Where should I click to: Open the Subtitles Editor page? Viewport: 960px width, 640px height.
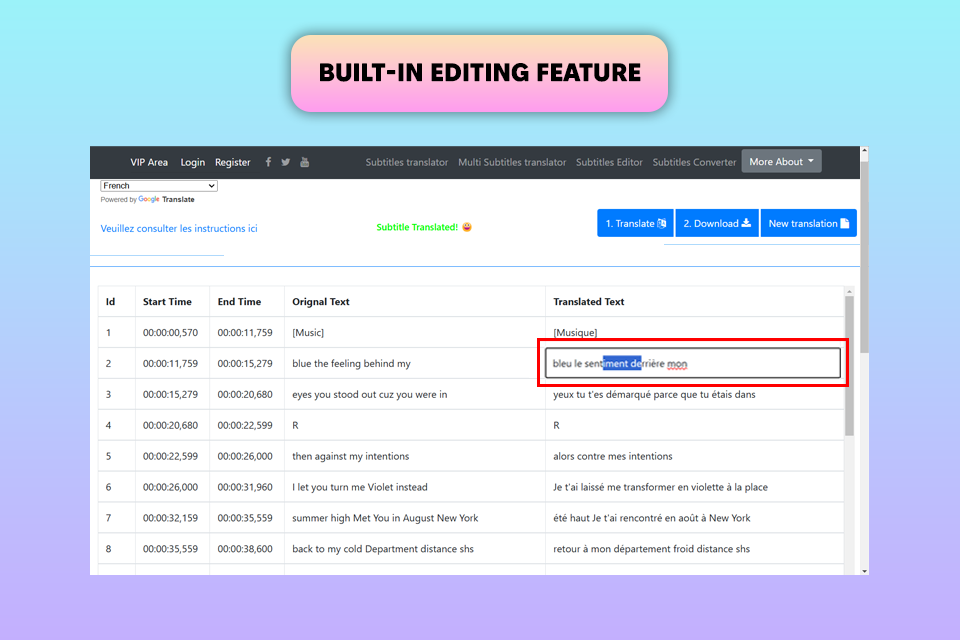[x=609, y=162]
